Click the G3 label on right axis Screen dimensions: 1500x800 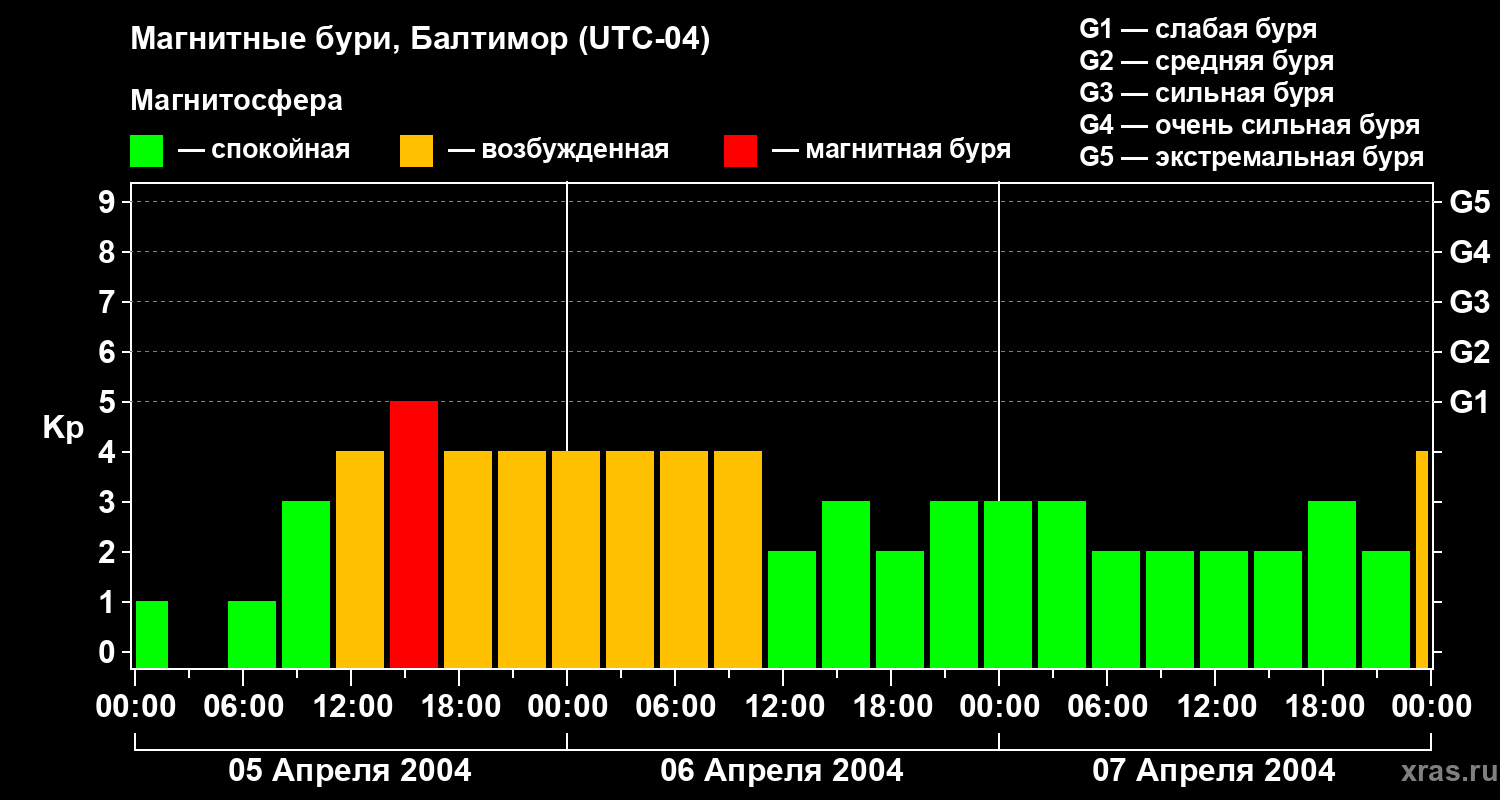(x=1469, y=302)
